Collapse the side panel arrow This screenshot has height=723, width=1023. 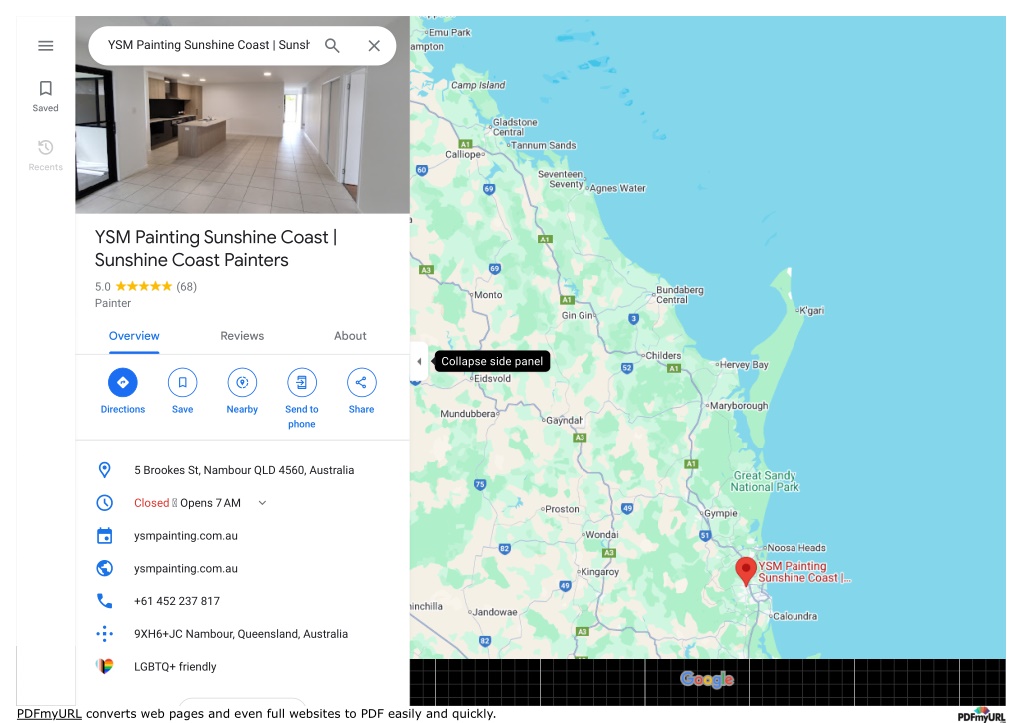coord(419,362)
